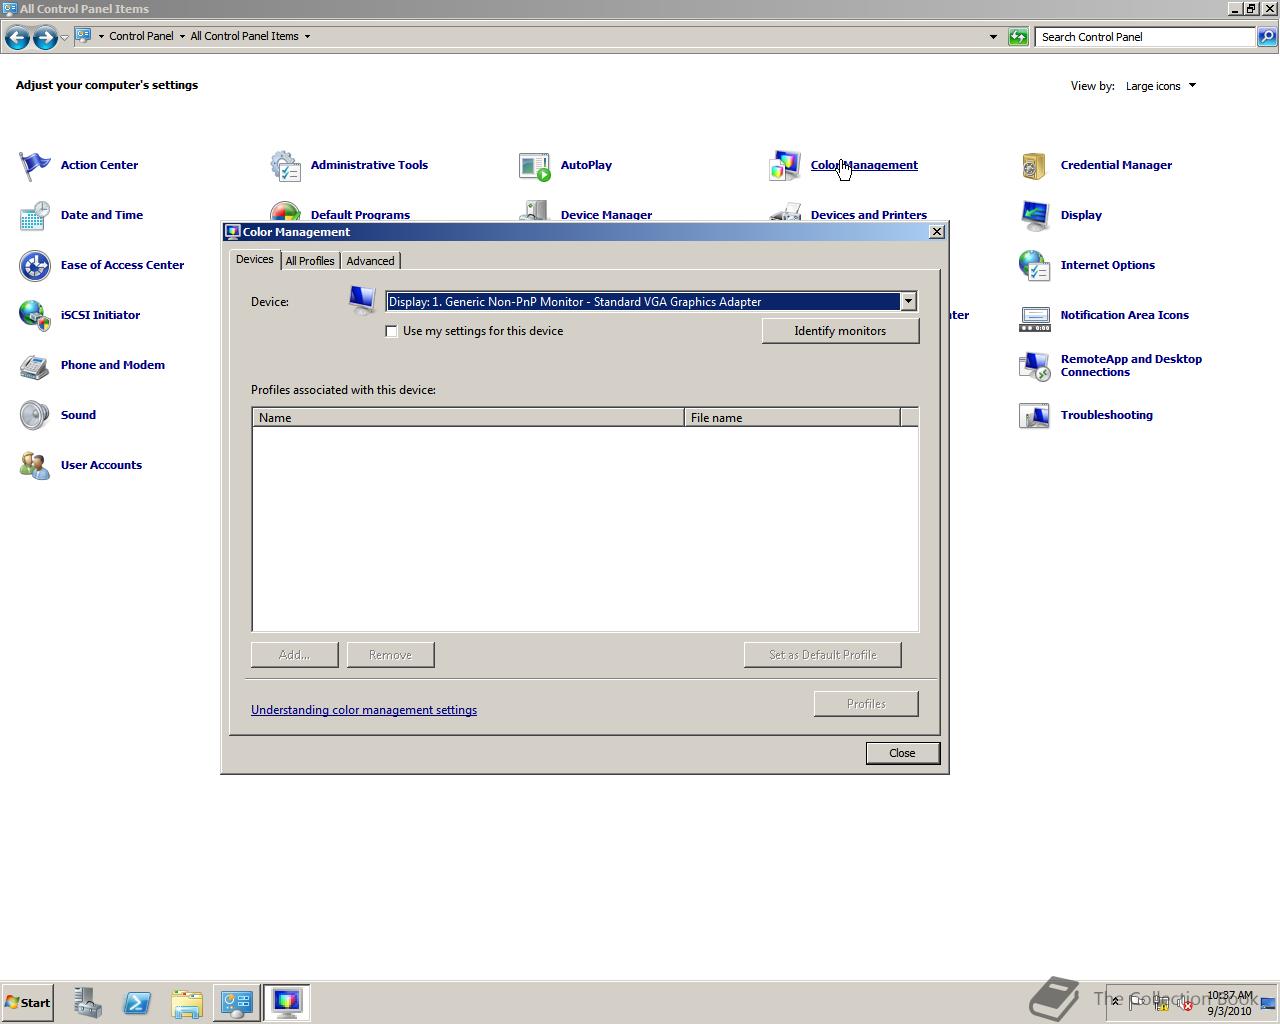Viewport: 1280px width, 1024px height.
Task: Open Internet Options globe icon
Action: click(1035, 265)
